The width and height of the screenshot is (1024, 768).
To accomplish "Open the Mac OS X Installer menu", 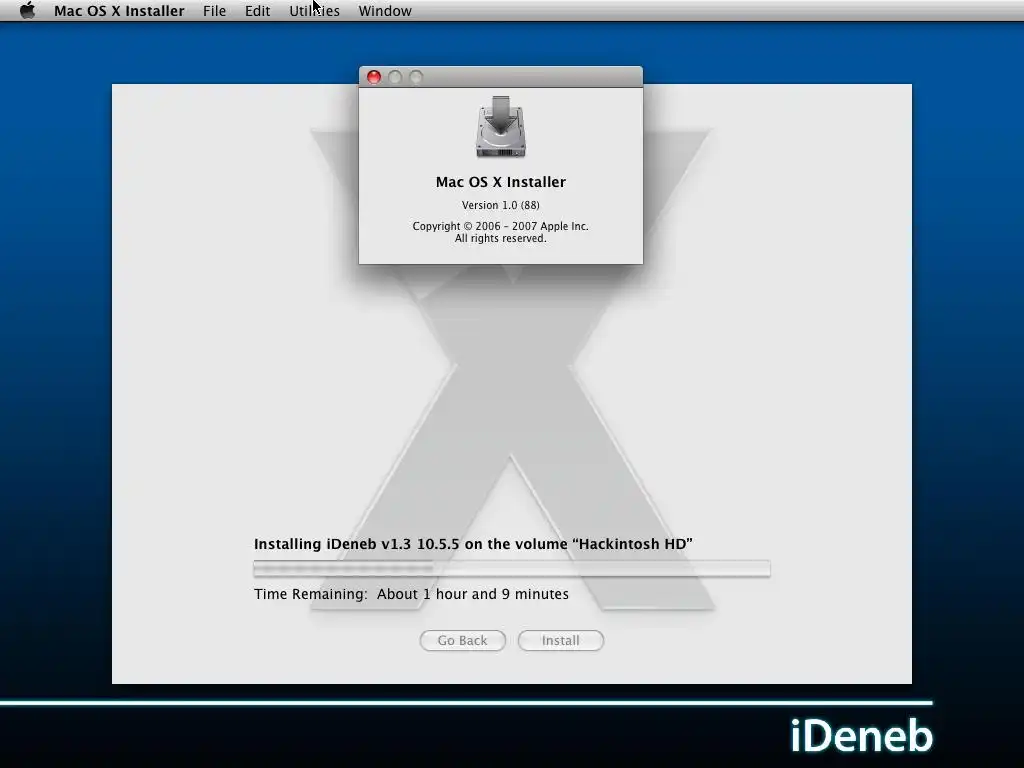I will coord(119,11).
